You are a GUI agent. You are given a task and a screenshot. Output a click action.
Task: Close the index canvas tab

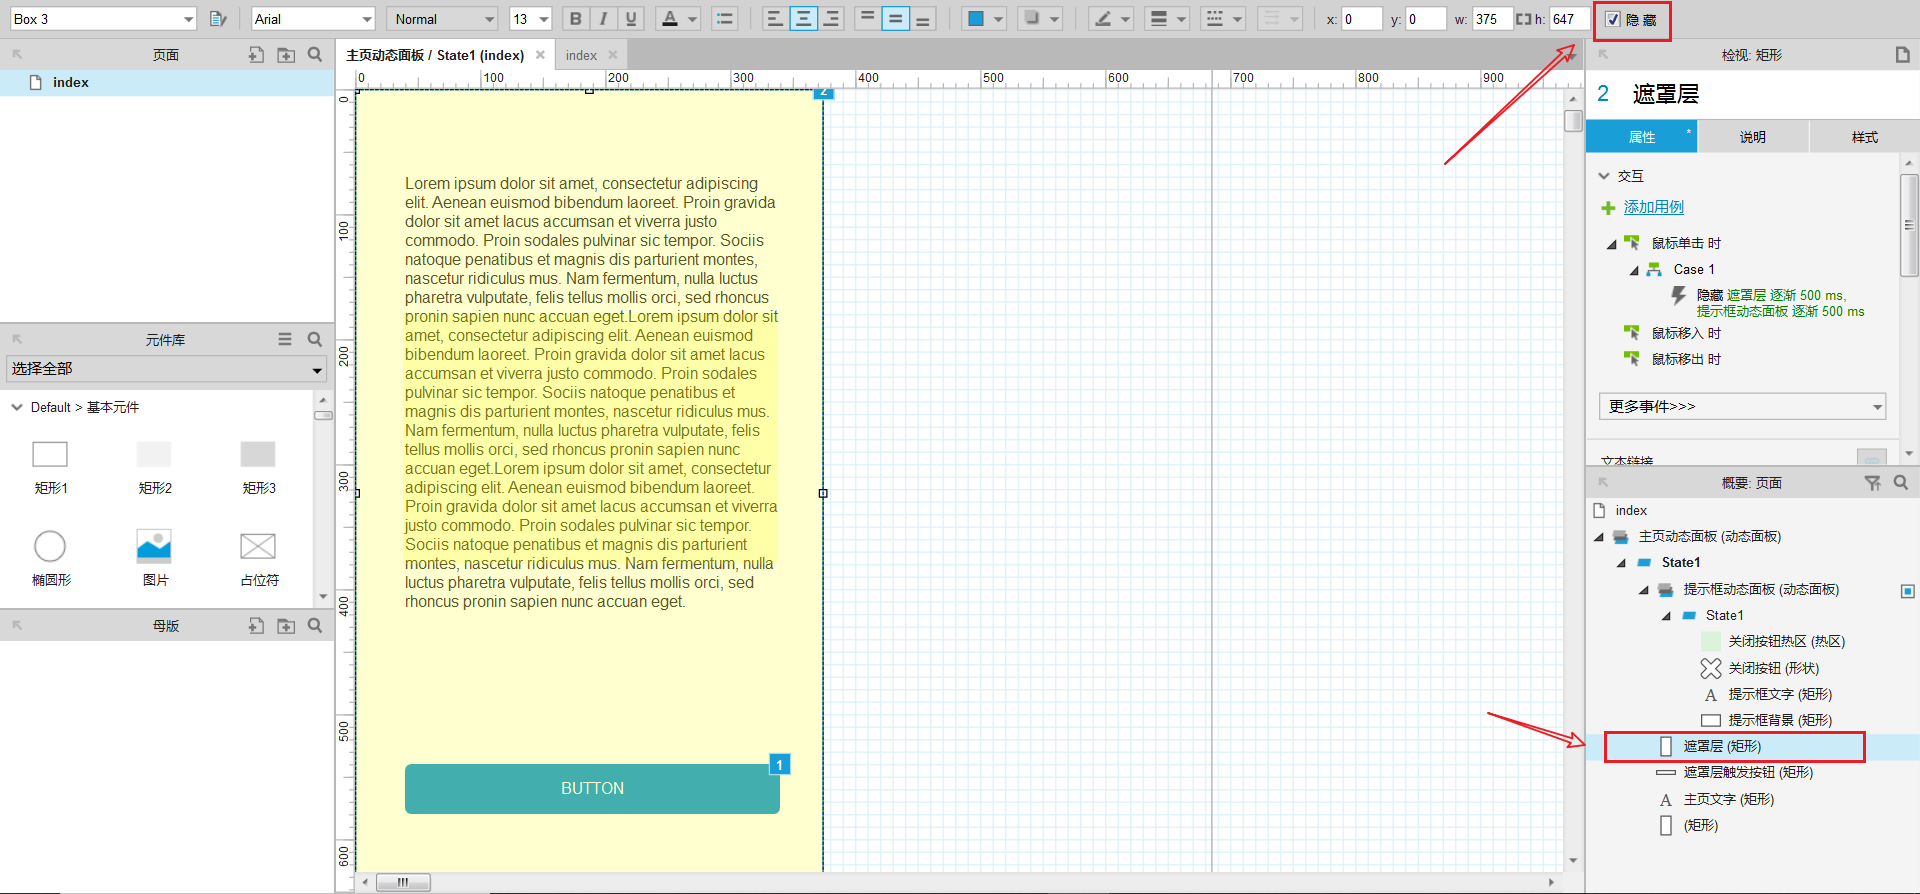click(613, 55)
